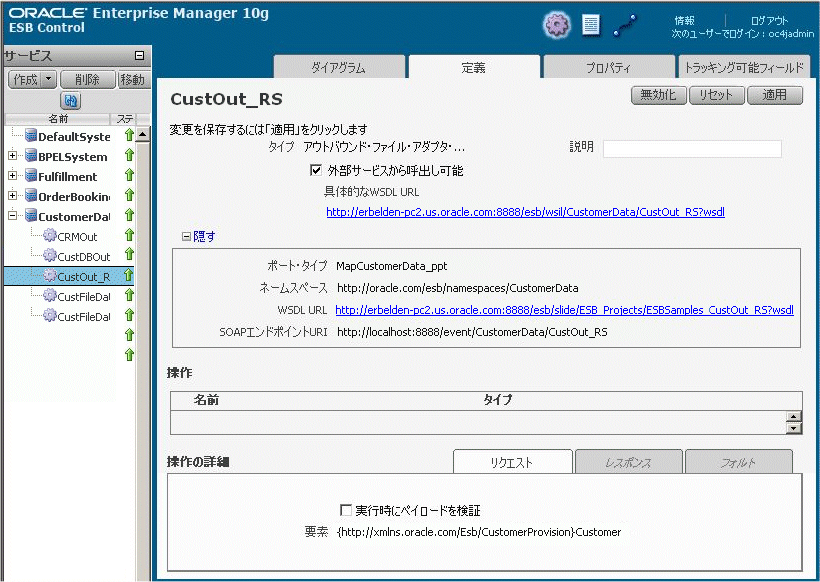Viewport: 820px width, 582px height.
Task: Click the BPELSystem database icon
Action: tap(31, 156)
